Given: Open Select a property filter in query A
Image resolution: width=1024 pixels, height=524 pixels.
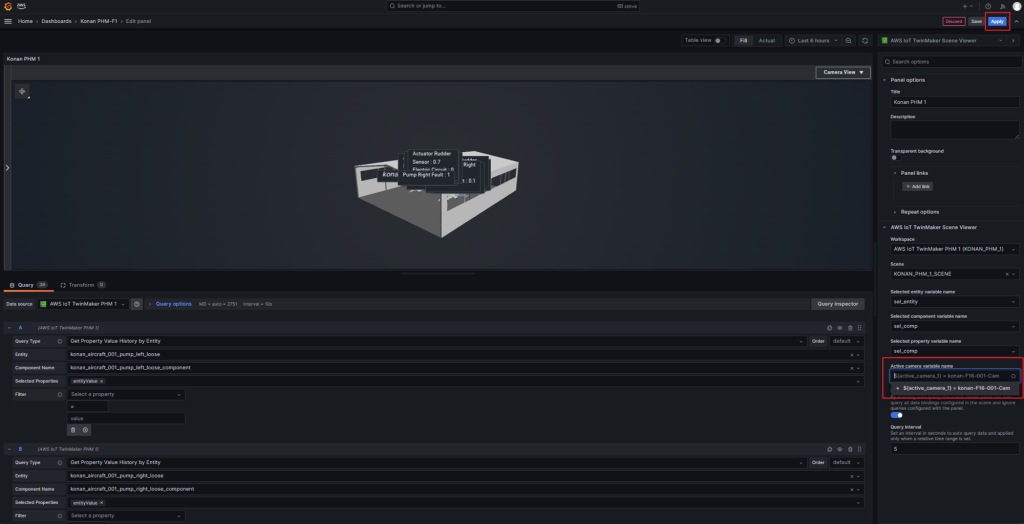Looking at the screenshot, I should tap(126, 395).
